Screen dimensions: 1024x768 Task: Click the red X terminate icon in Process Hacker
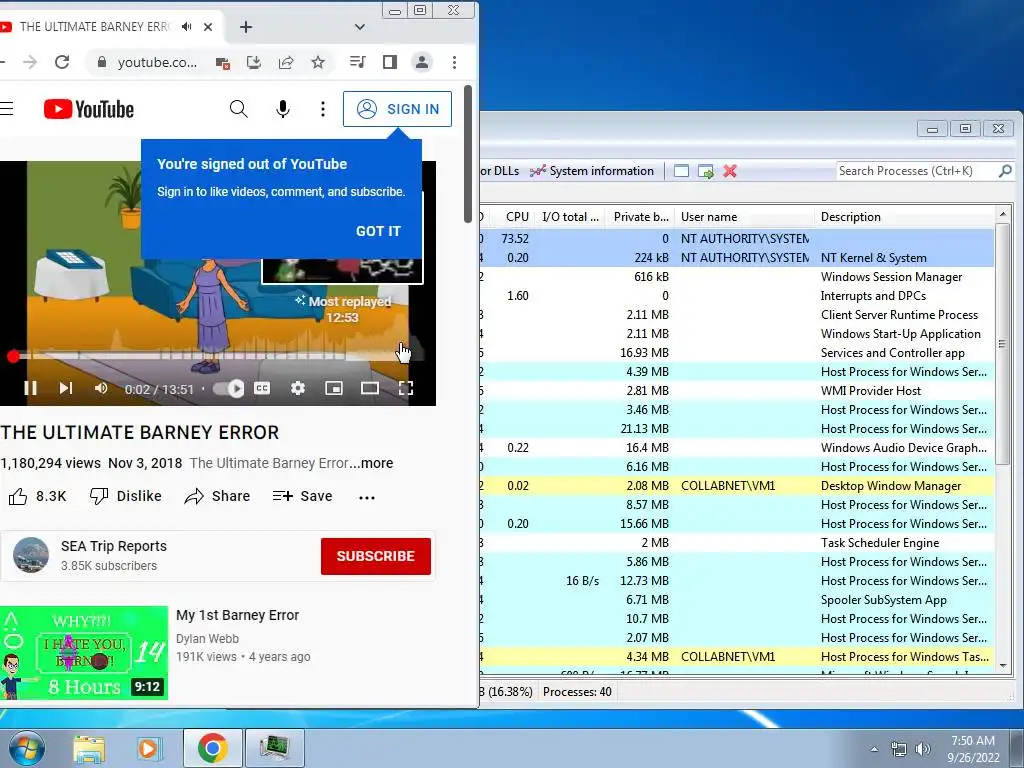730,171
